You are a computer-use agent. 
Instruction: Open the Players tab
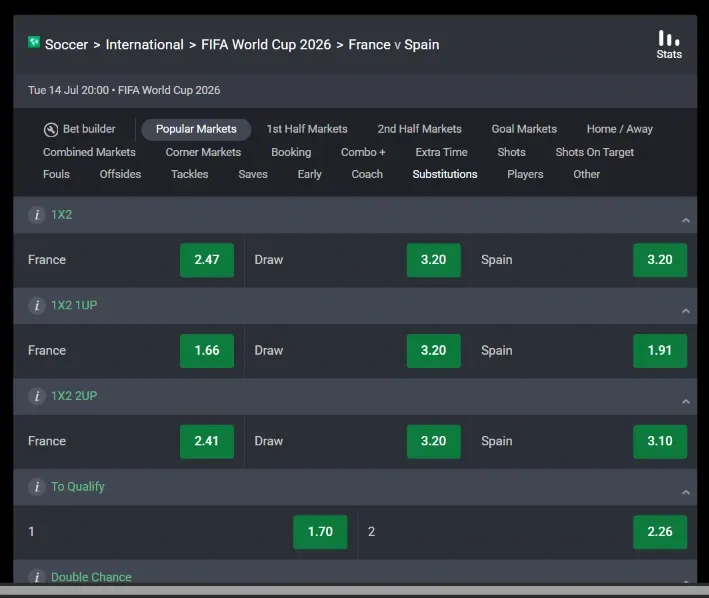525,174
